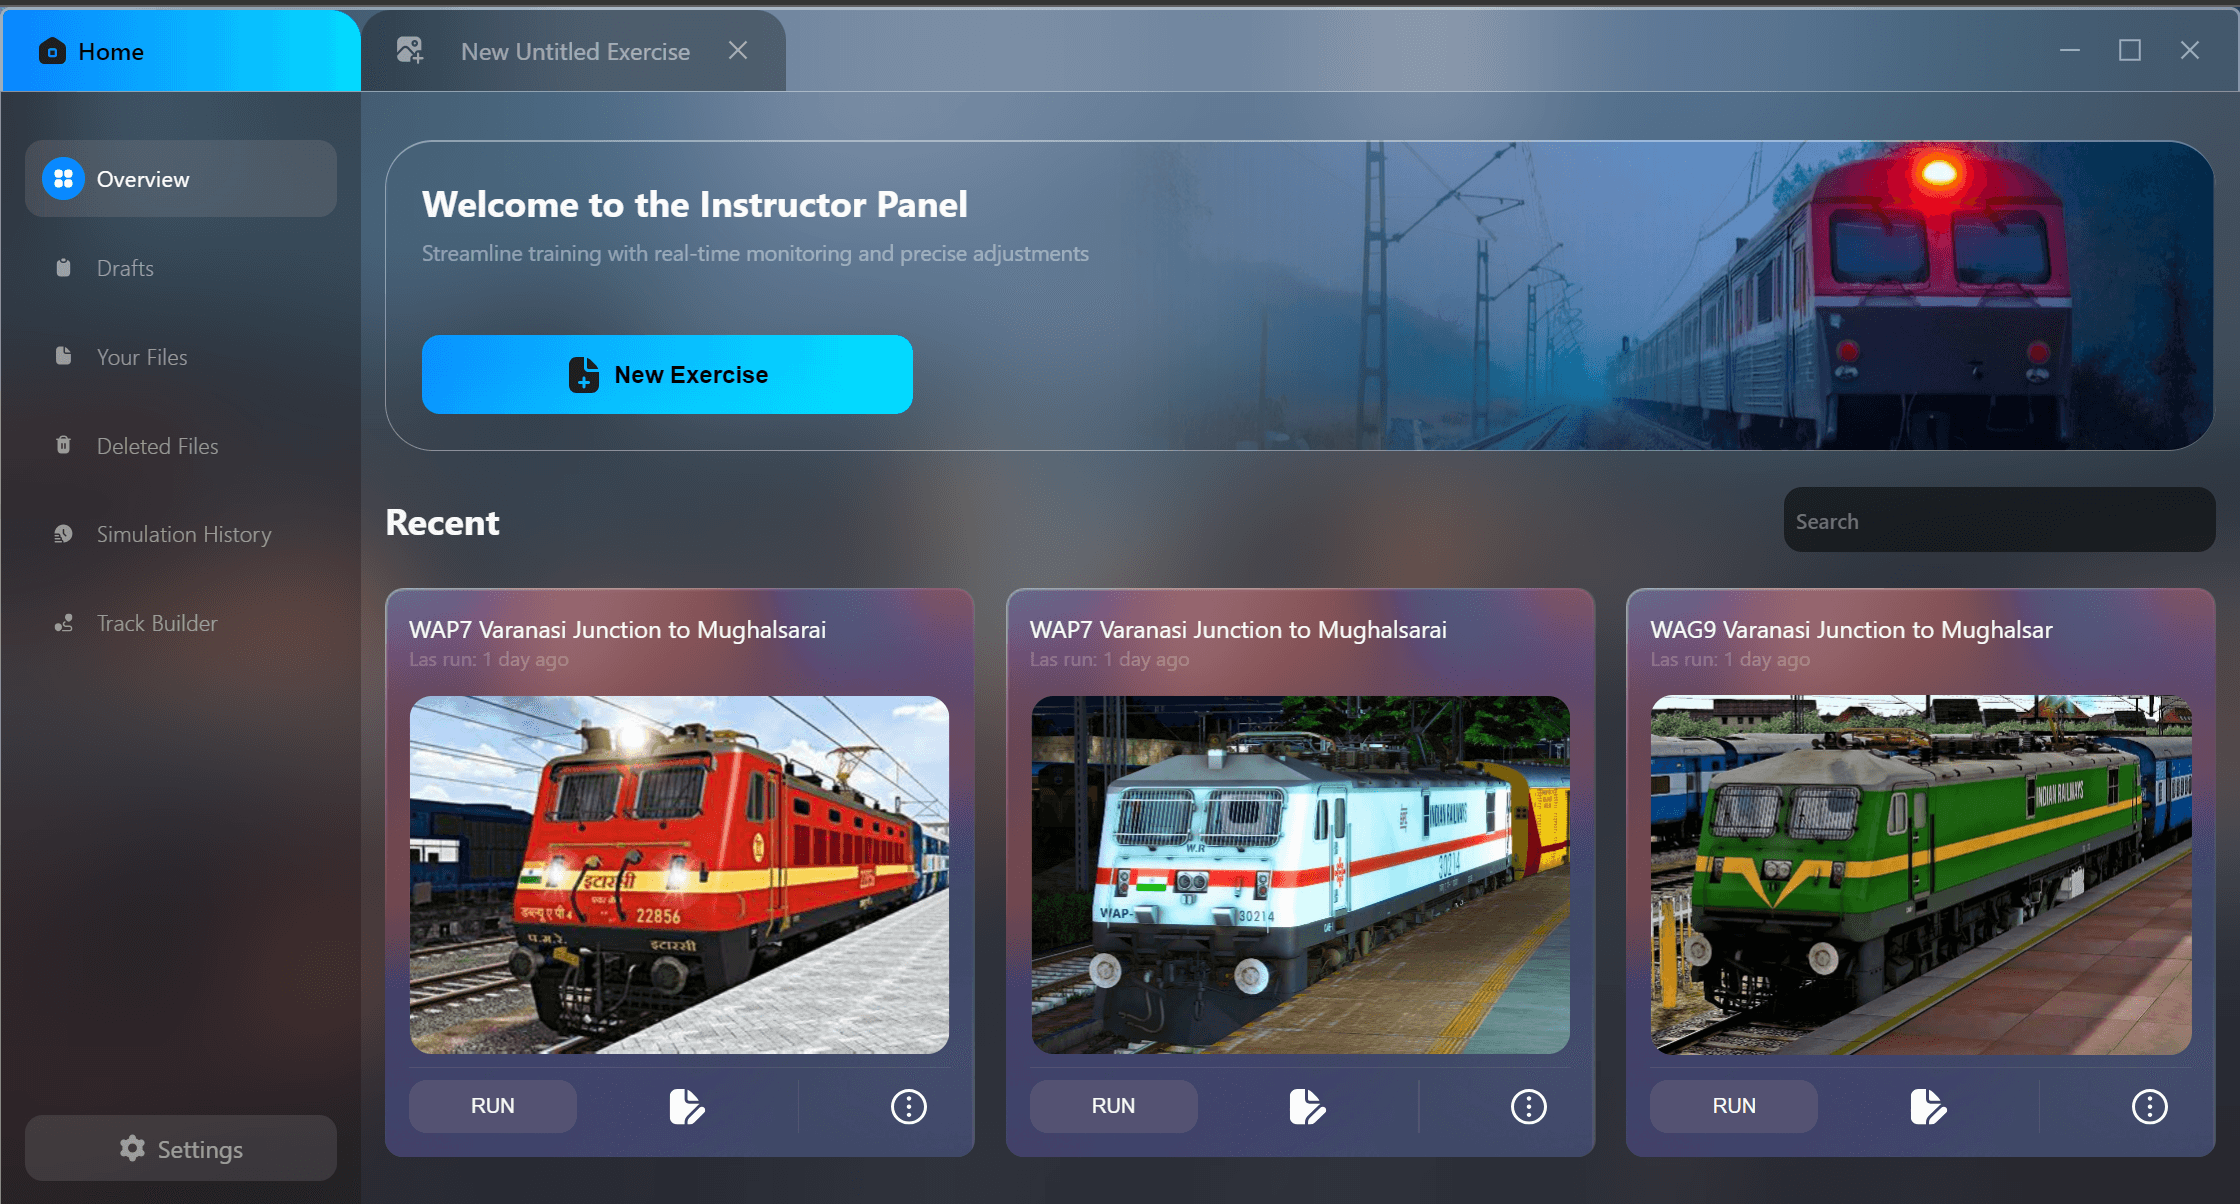The width and height of the screenshot is (2240, 1204).
Task: Open Settings at the bottom of the sidebar
Action: point(180,1149)
